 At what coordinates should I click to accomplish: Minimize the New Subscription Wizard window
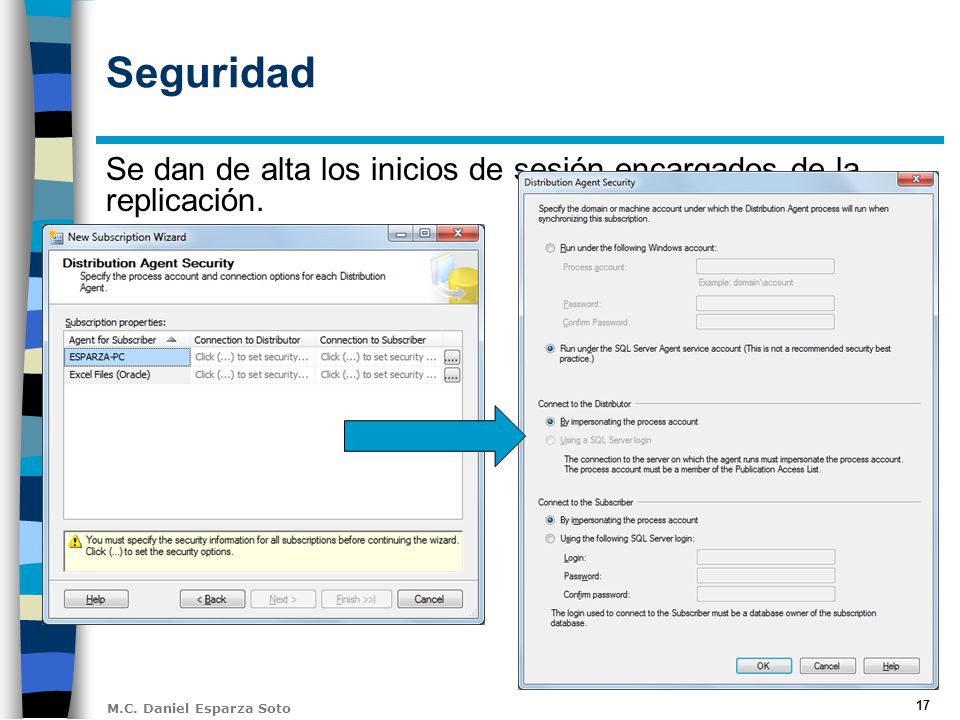400,233
